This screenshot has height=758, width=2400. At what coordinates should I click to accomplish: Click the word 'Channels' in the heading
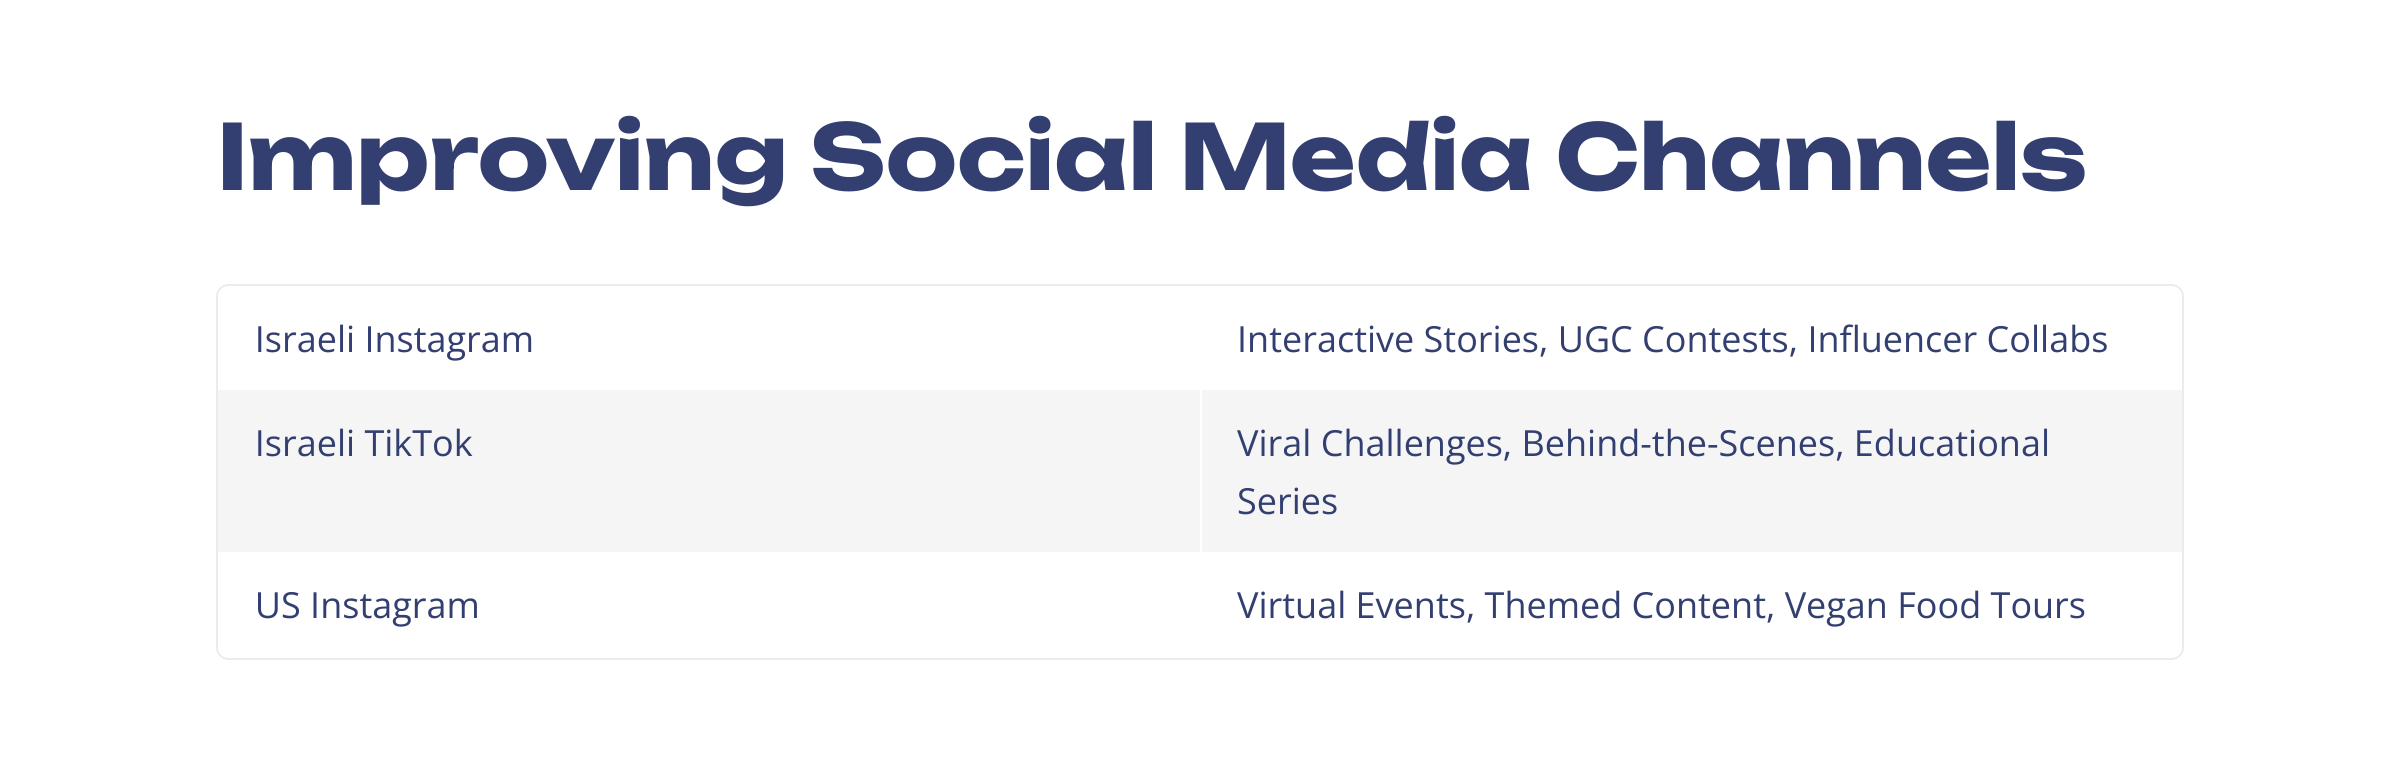[x=1821, y=157]
